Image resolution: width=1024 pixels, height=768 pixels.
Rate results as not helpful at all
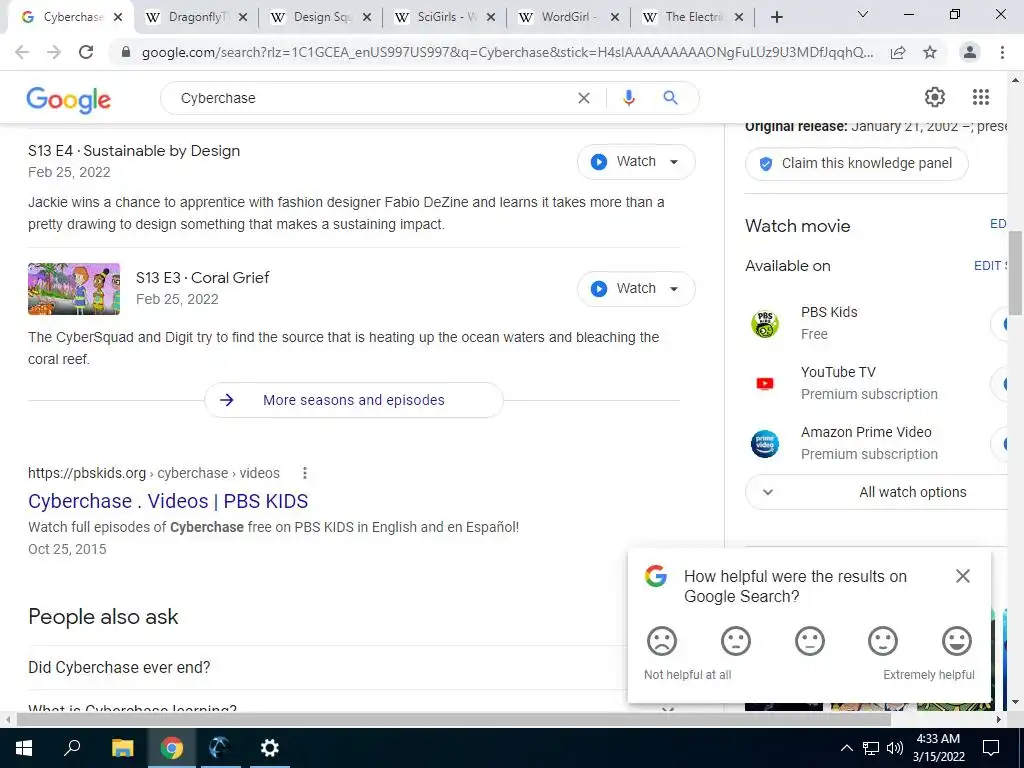click(x=662, y=641)
